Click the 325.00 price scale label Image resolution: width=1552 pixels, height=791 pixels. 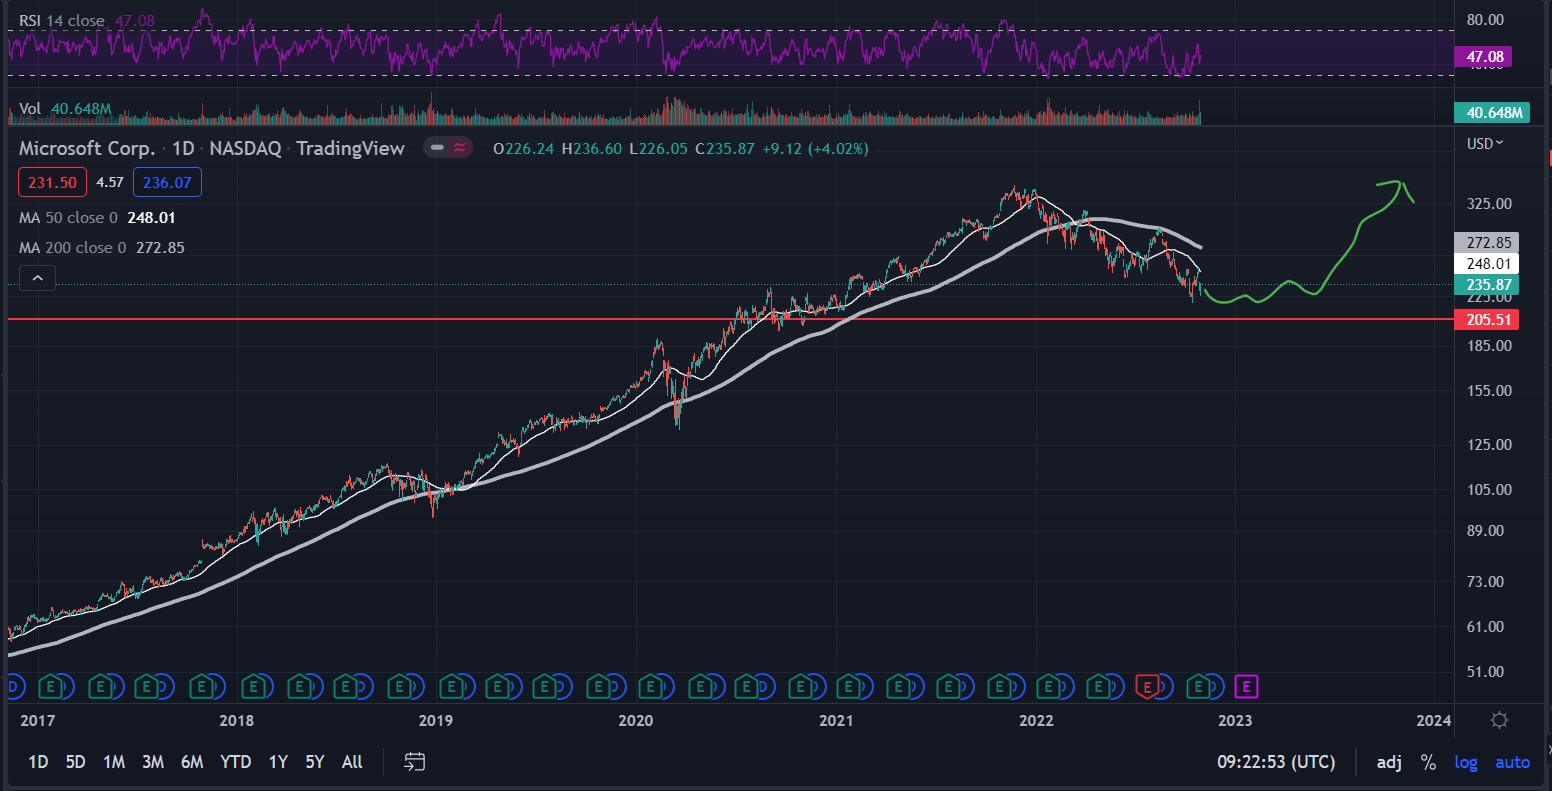[1488, 203]
